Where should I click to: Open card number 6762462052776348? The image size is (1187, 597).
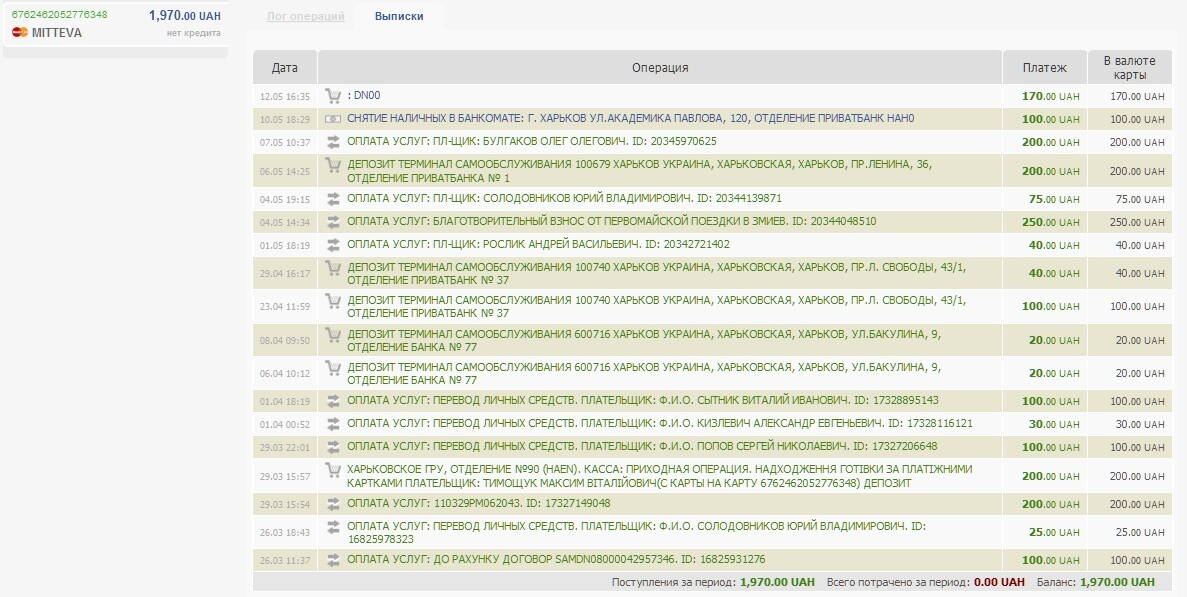point(60,15)
